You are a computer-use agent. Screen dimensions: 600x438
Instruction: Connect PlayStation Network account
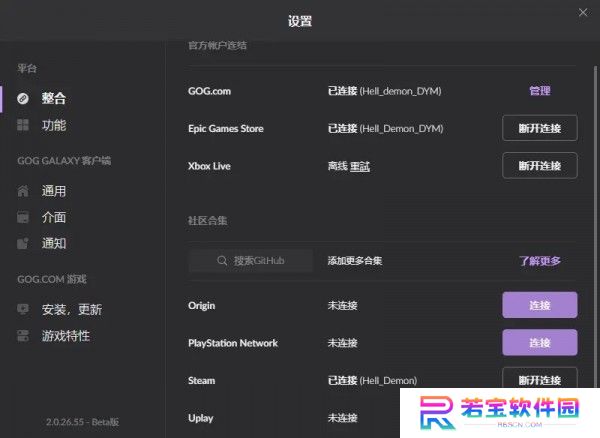pyautogui.click(x=540, y=342)
